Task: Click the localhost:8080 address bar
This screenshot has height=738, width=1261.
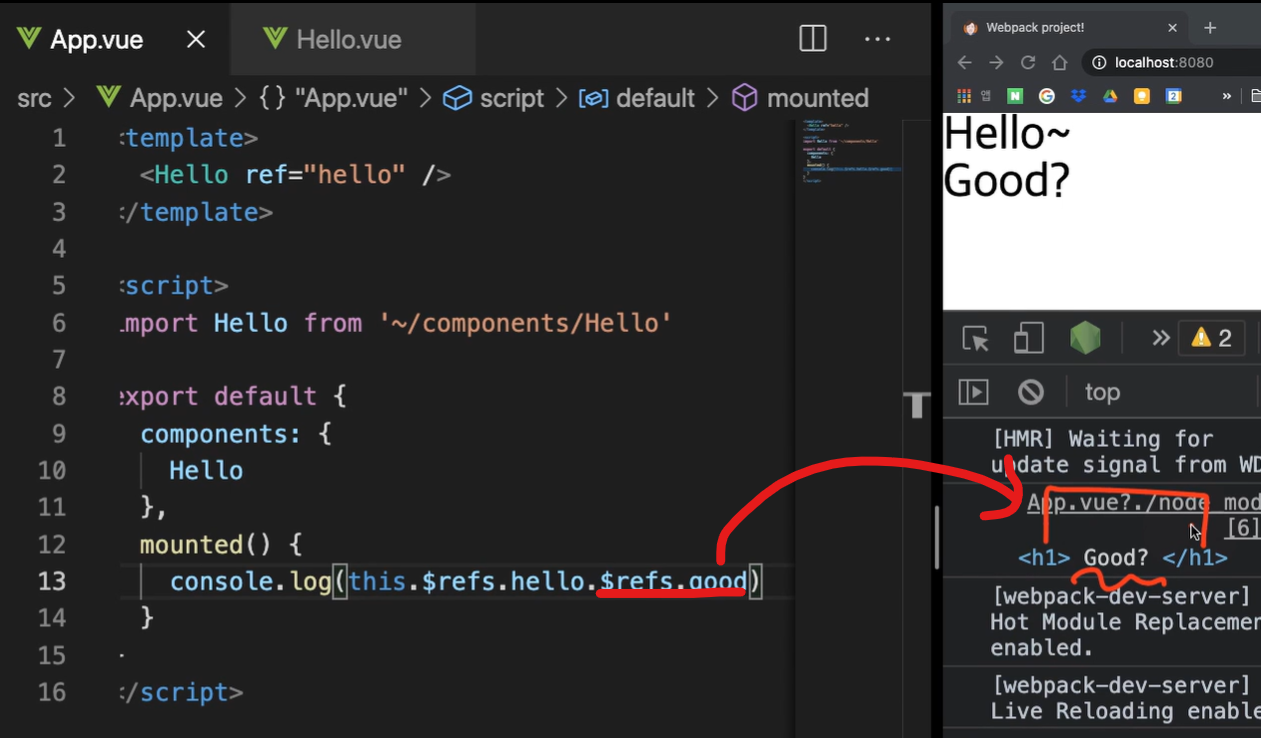Action: click(x=1171, y=62)
